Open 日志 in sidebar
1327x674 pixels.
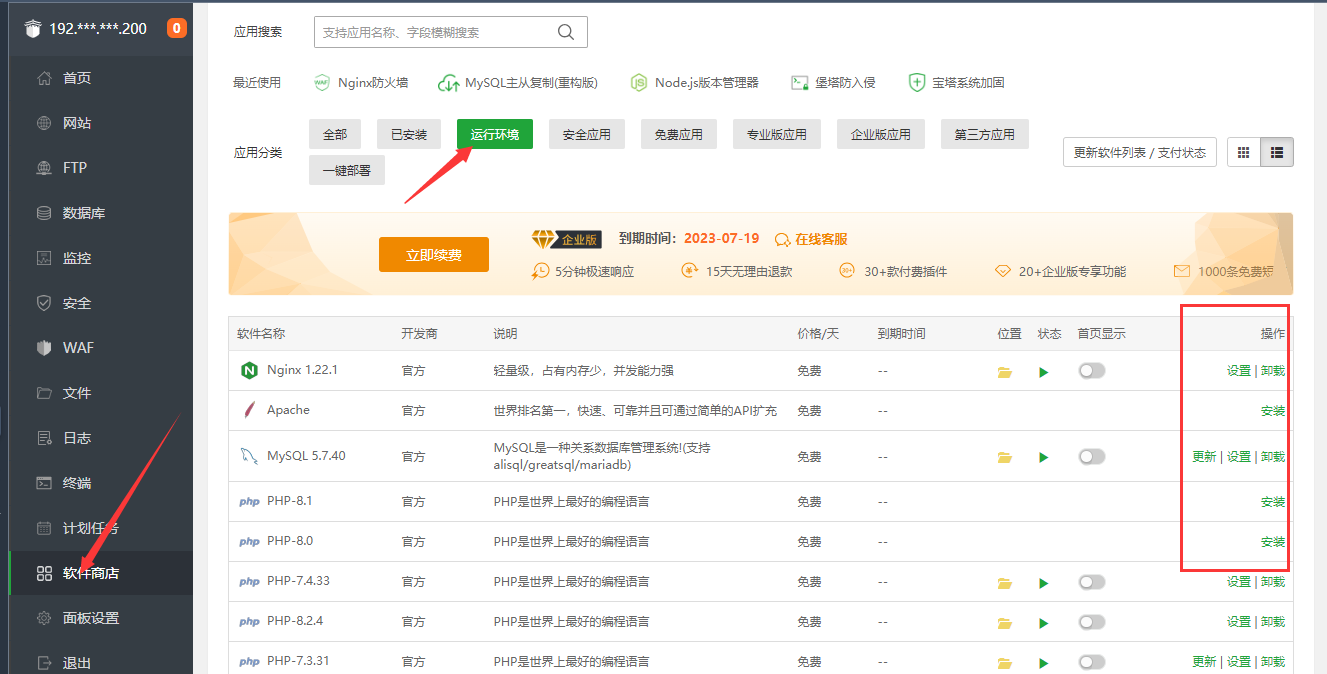pos(100,438)
